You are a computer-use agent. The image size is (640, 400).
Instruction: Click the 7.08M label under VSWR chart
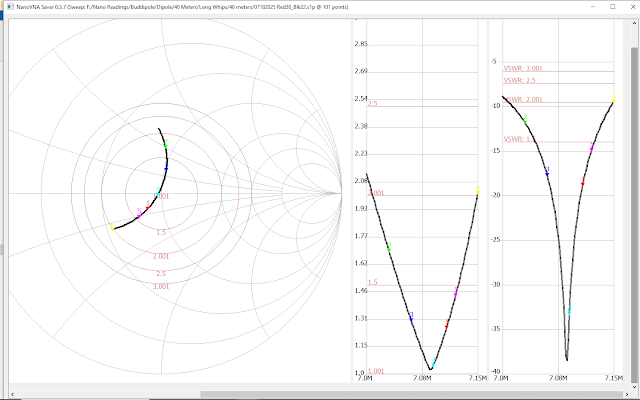422,378
